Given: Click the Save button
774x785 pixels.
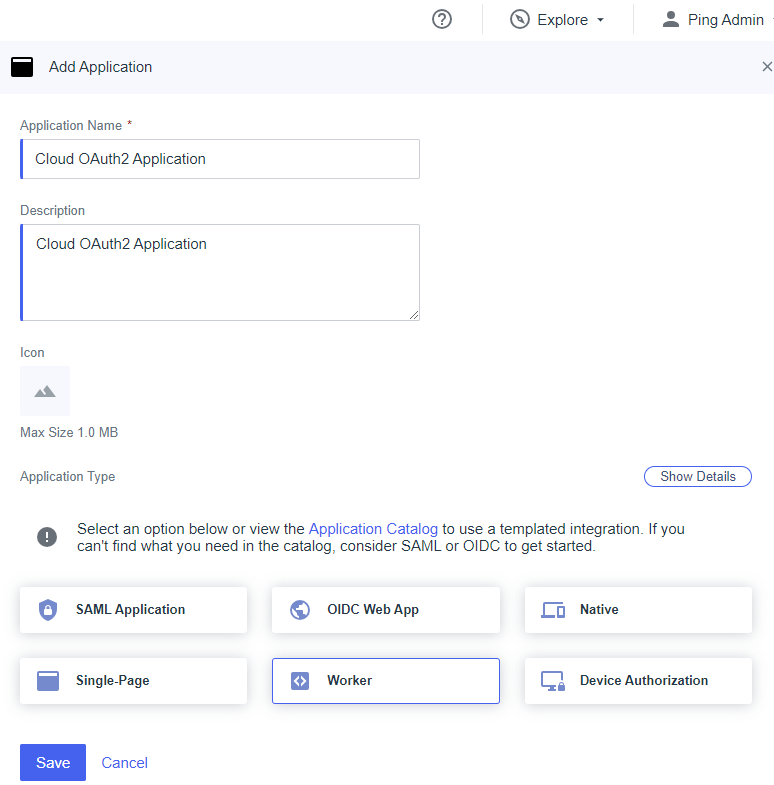Looking at the screenshot, I should point(53,763).
